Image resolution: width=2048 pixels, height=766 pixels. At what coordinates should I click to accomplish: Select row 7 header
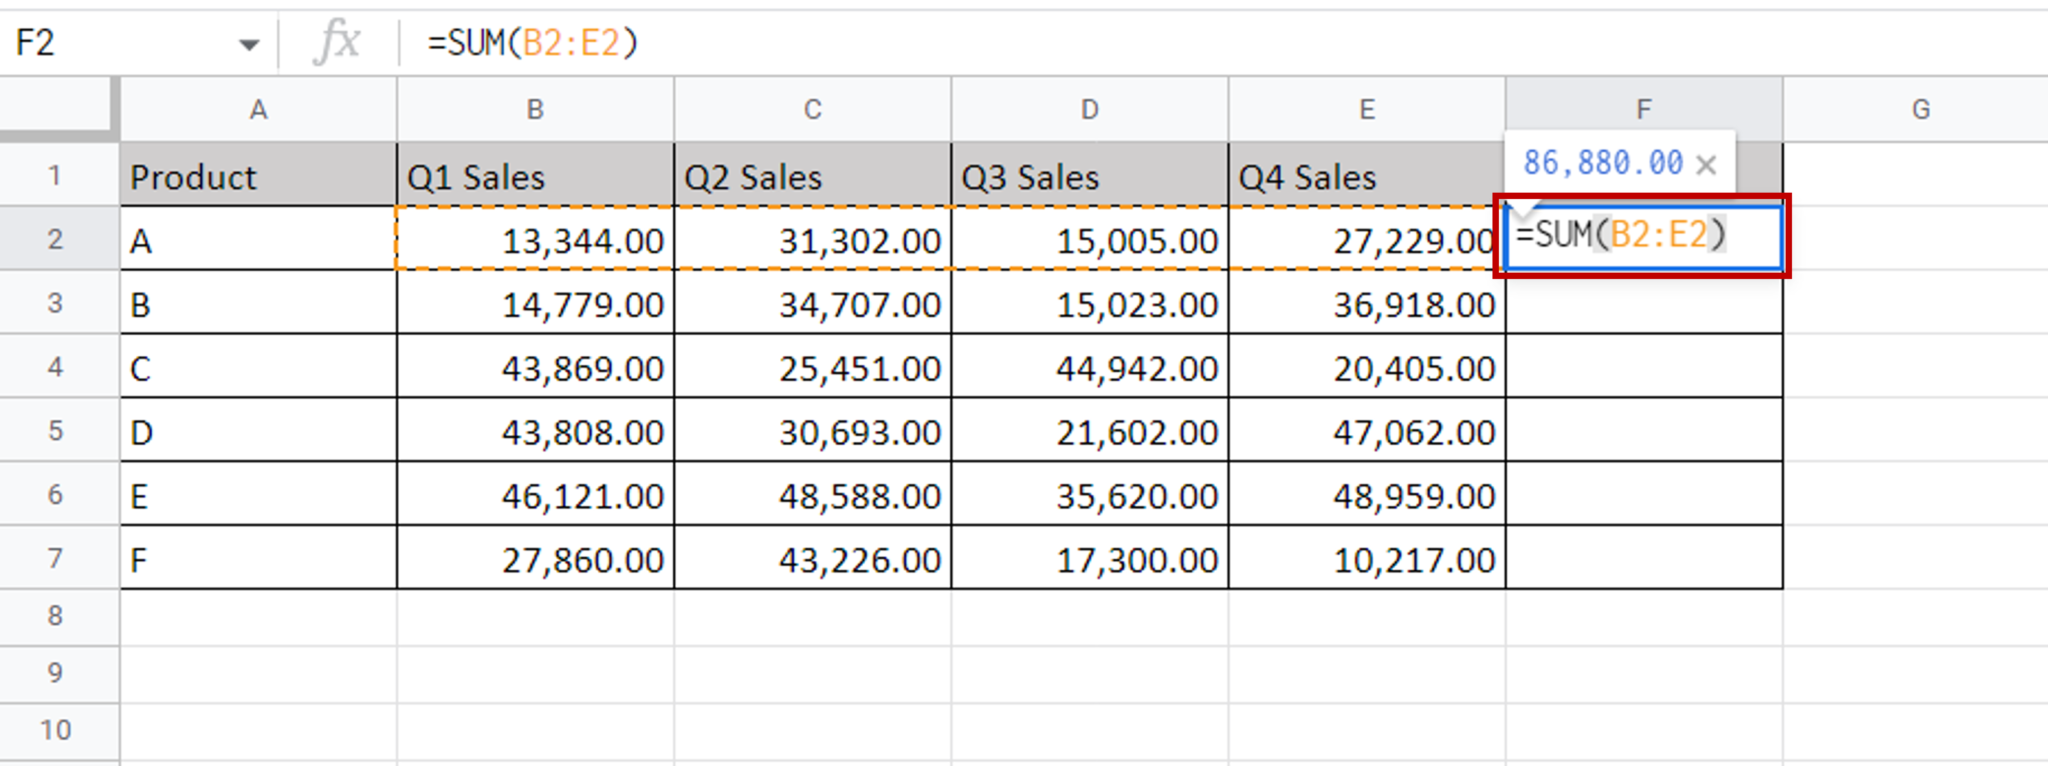tap(58, 558)
